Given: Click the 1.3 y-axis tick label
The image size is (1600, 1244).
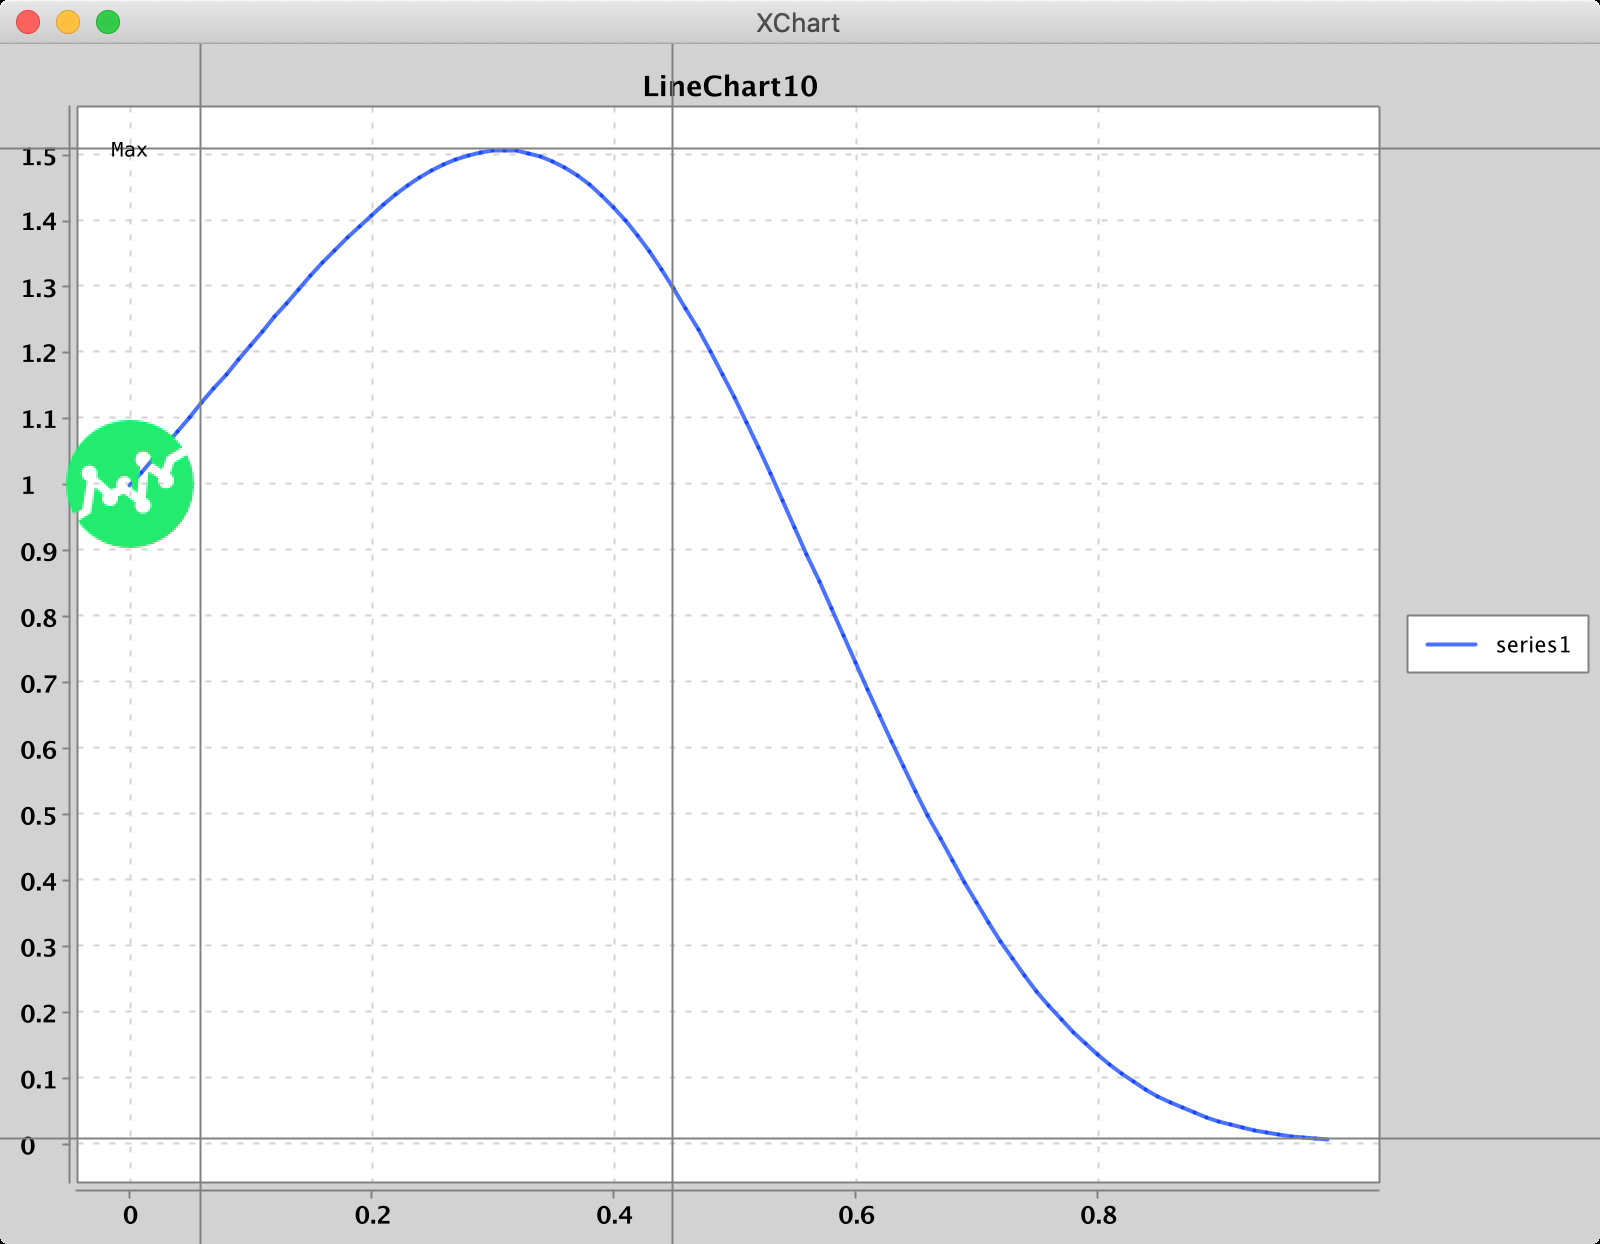Looking at the screenshot, I should coord(39,288).
